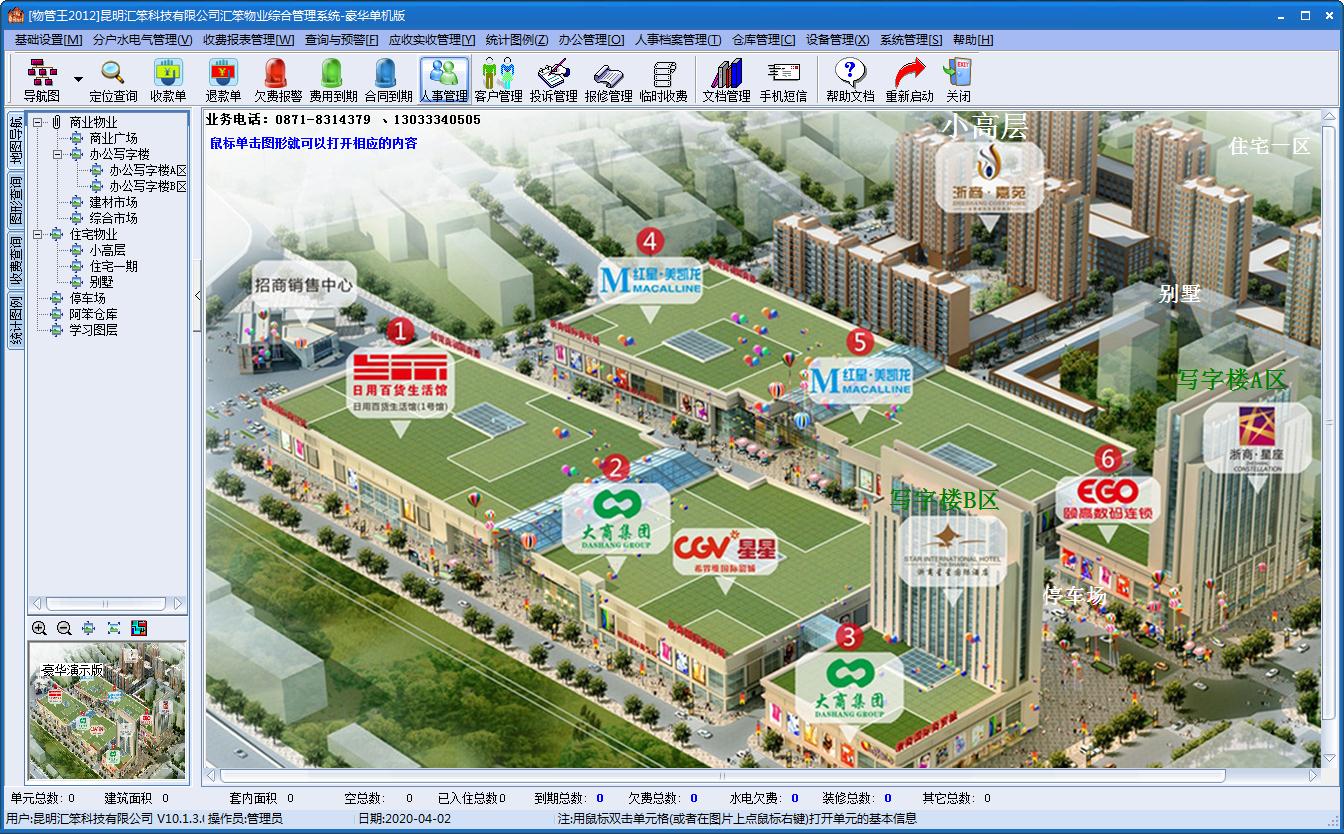The width and height of the screenshot is (1344, 834).
Task: Open the 帮助文档 help document
Action: click(x=850, y=80)
